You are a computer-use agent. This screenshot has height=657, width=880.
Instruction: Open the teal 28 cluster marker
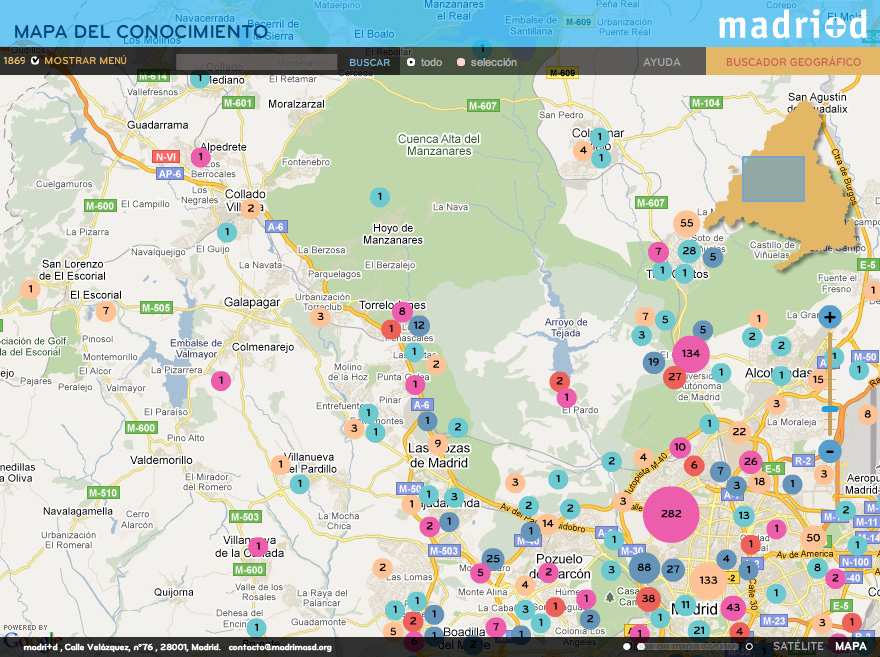pos(689,251)
